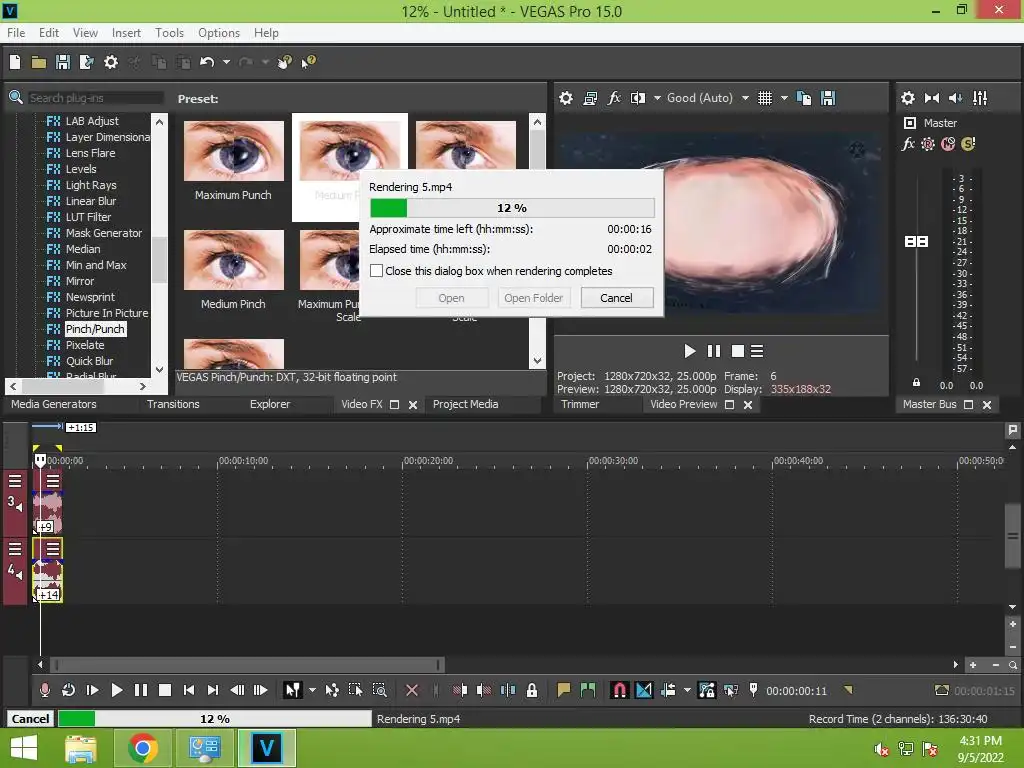Open Master Bus audio properties gear
The image size is (1024, 768).
[908, 98]
